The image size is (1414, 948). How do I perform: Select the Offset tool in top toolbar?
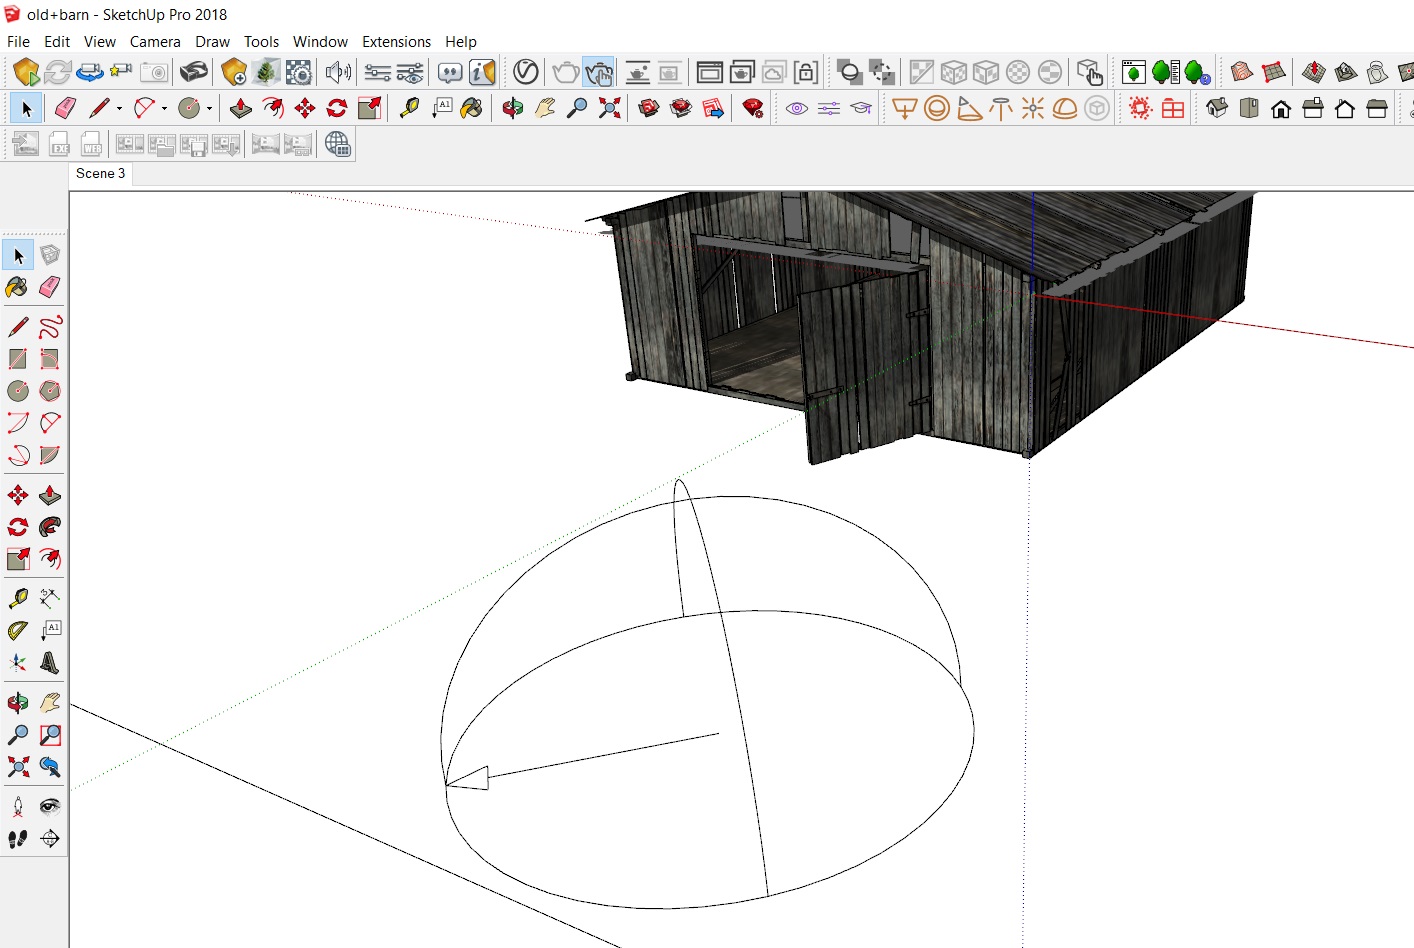click(x=272, y=108)
